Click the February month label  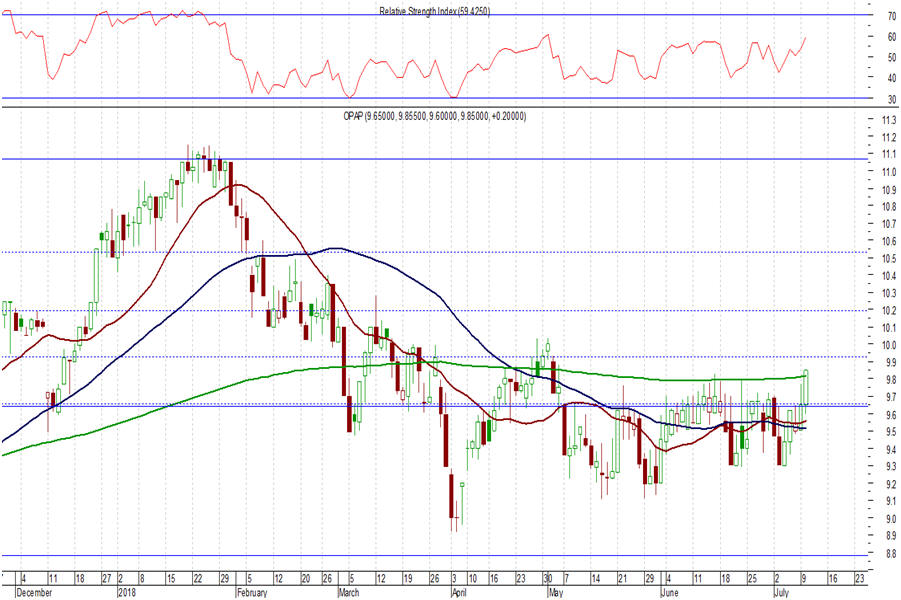coord(252,593)
